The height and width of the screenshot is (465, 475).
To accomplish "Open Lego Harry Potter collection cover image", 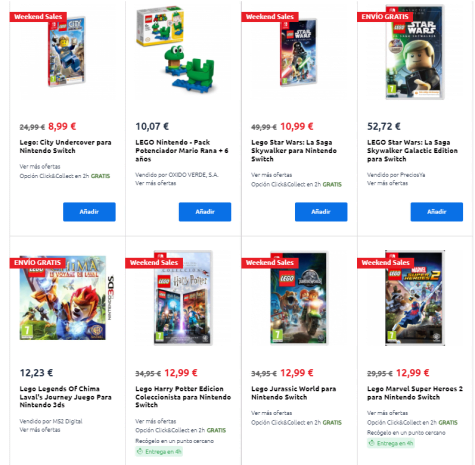I will click(183, 298).
